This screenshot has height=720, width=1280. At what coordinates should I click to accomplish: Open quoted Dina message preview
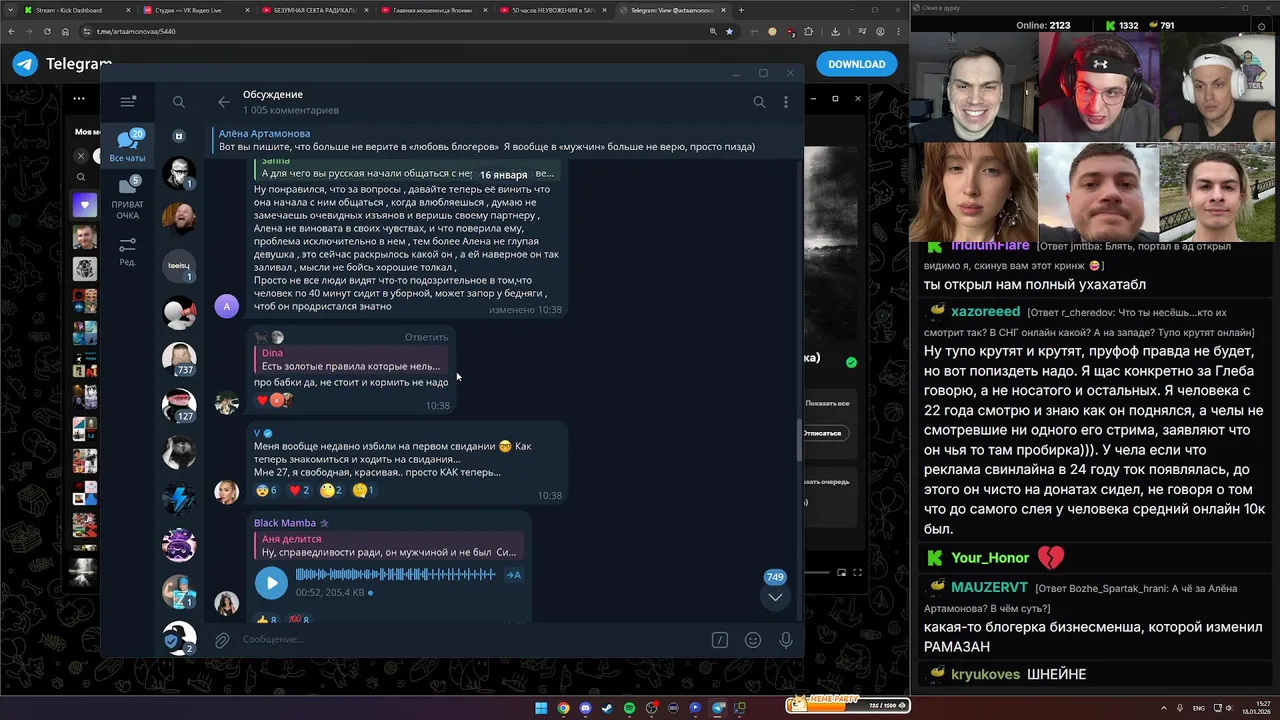(x=352, y=359)
